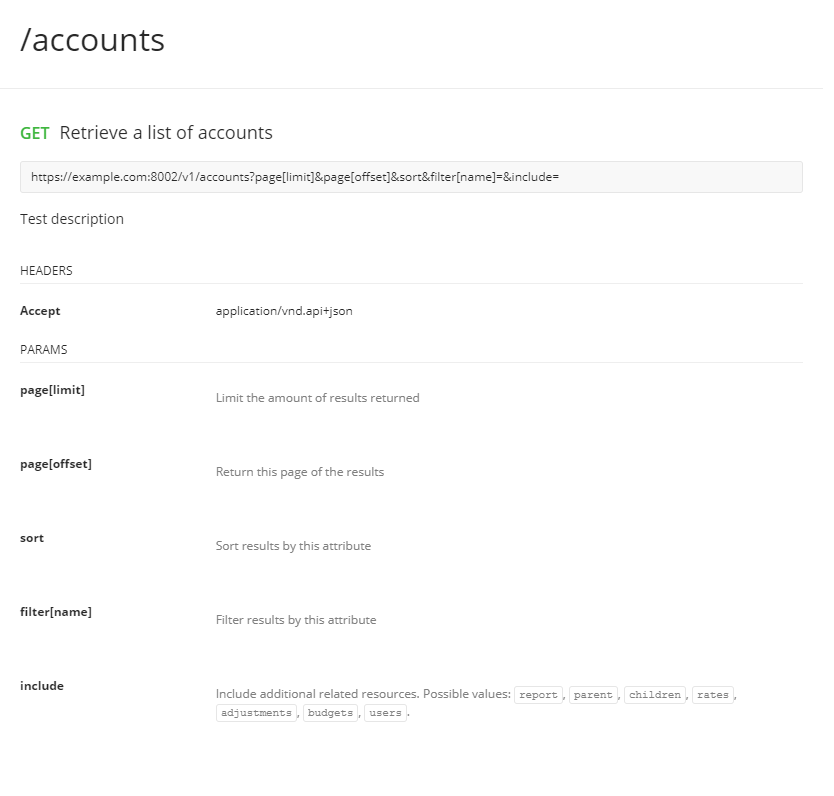Select the application/vnd.api+json header value
Screen dimensions: 834x796
[283, 310]
